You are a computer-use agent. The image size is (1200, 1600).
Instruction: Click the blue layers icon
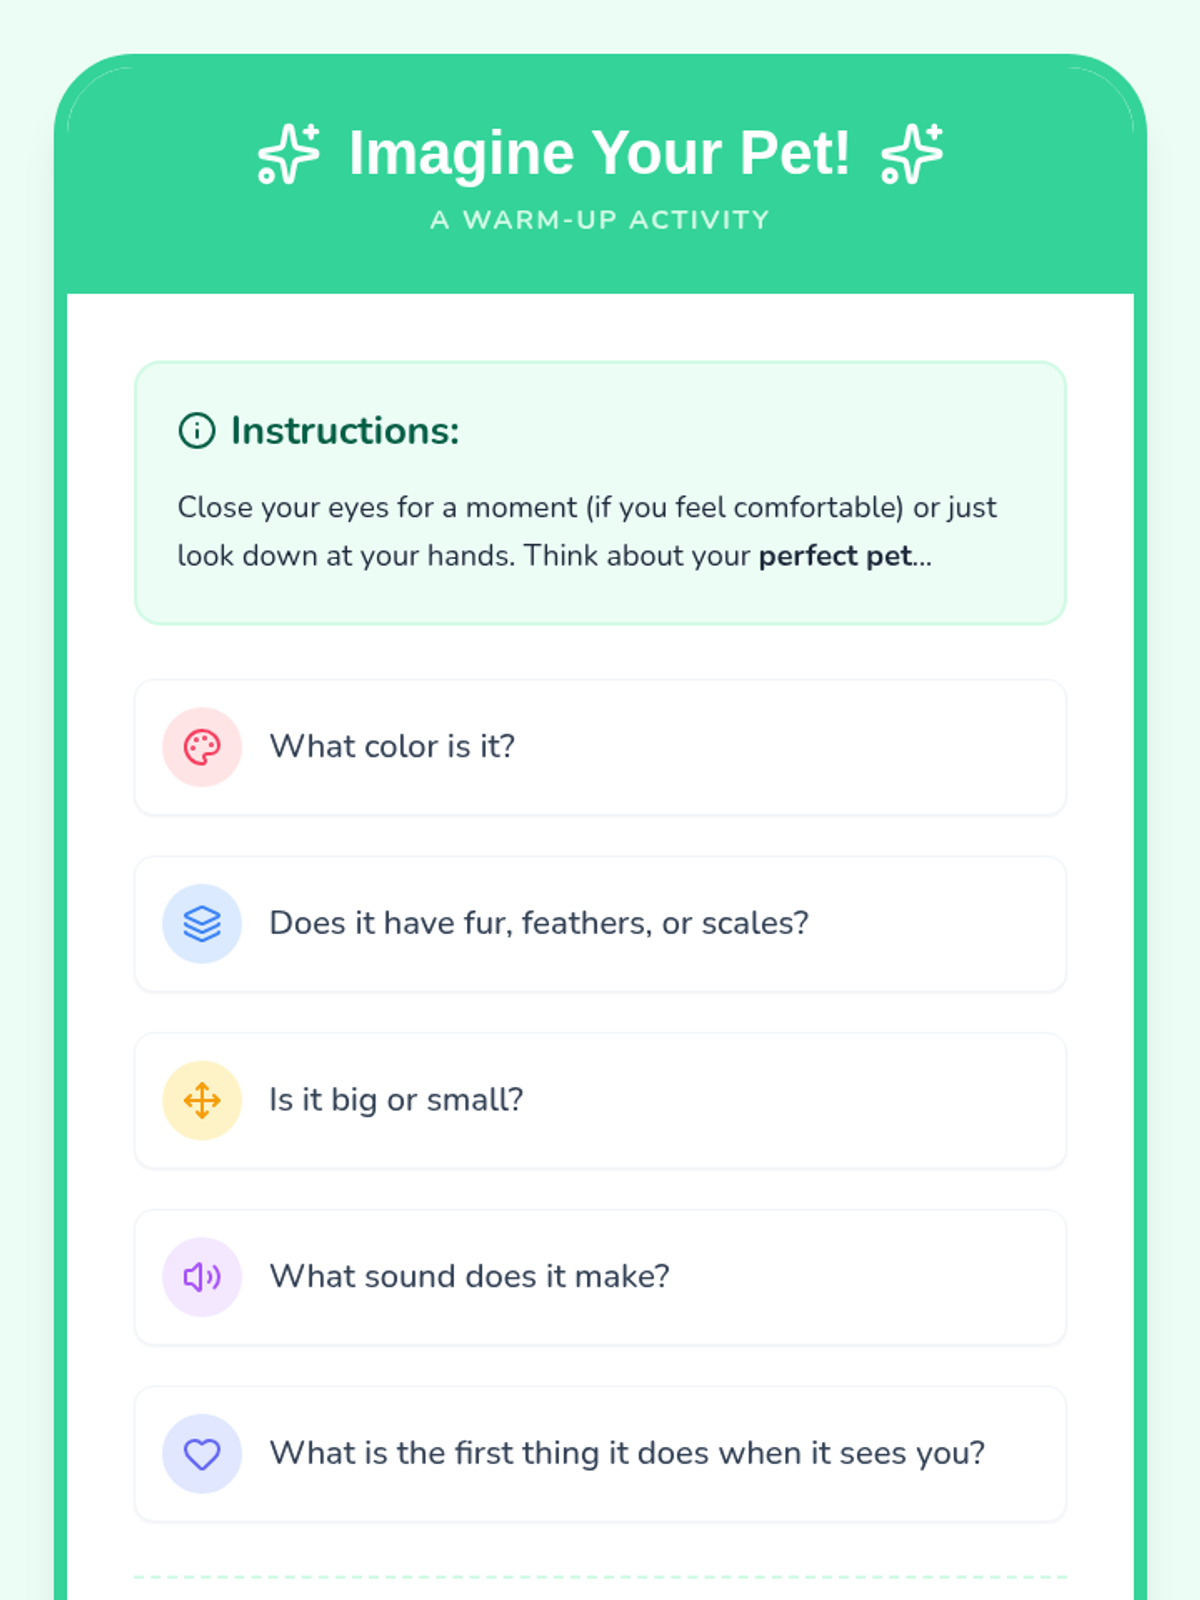pyautogui.click(x=202, y=924)
